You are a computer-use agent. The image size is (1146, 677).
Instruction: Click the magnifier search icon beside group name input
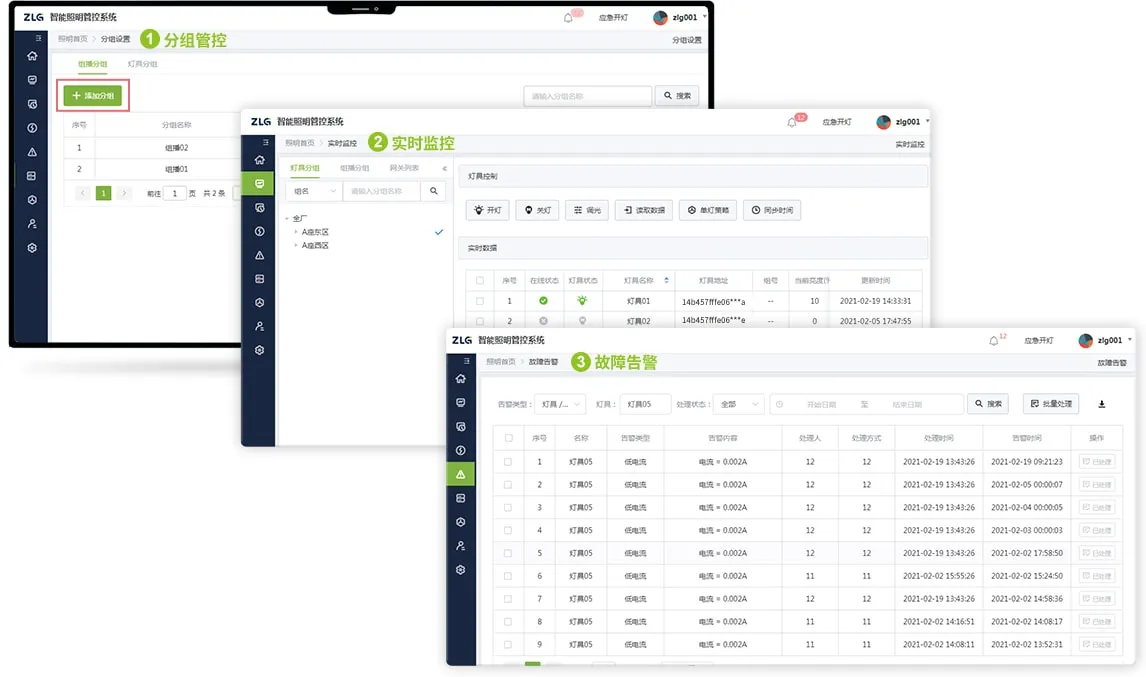434,191
